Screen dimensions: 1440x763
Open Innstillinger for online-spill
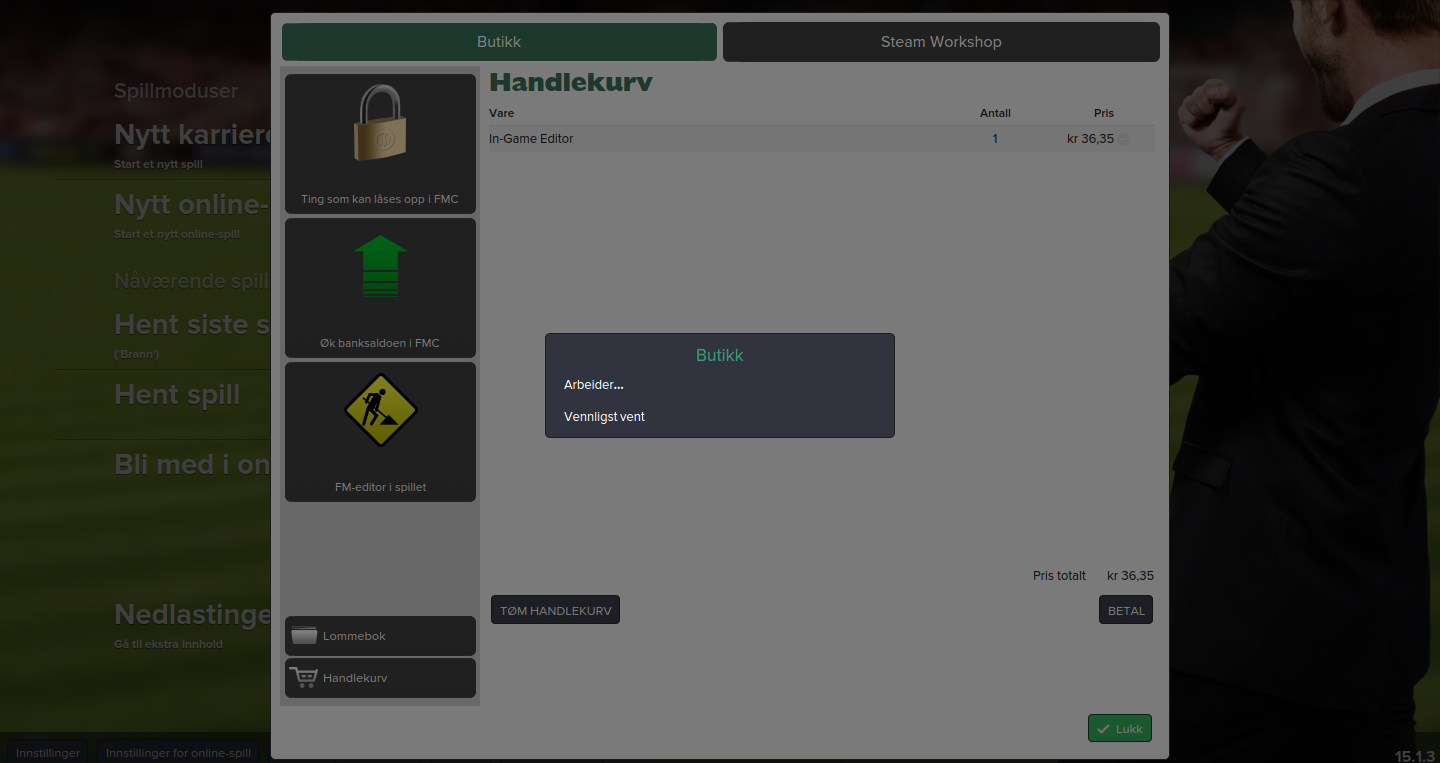click(x=180, y=752)
